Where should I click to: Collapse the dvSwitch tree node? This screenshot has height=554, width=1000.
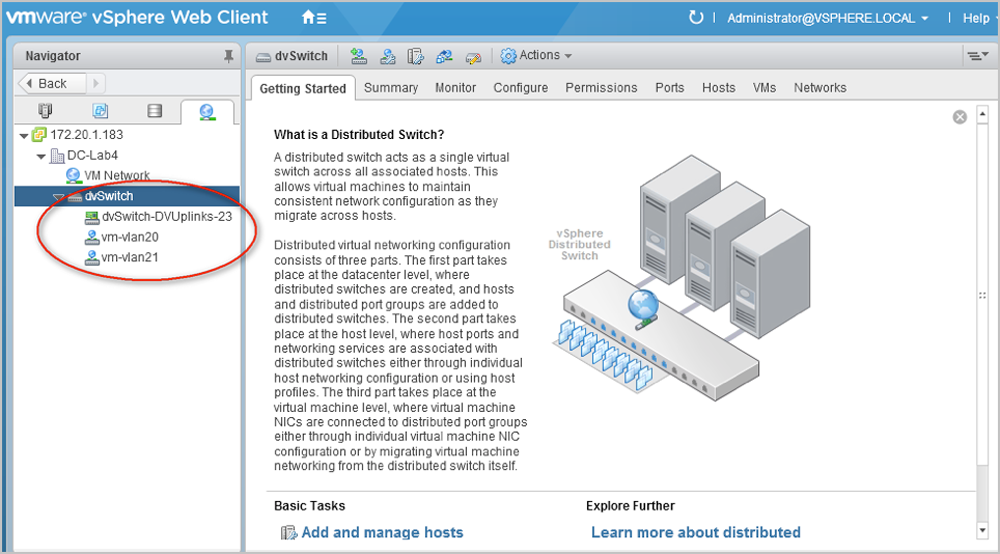click(x=58, y=197)
